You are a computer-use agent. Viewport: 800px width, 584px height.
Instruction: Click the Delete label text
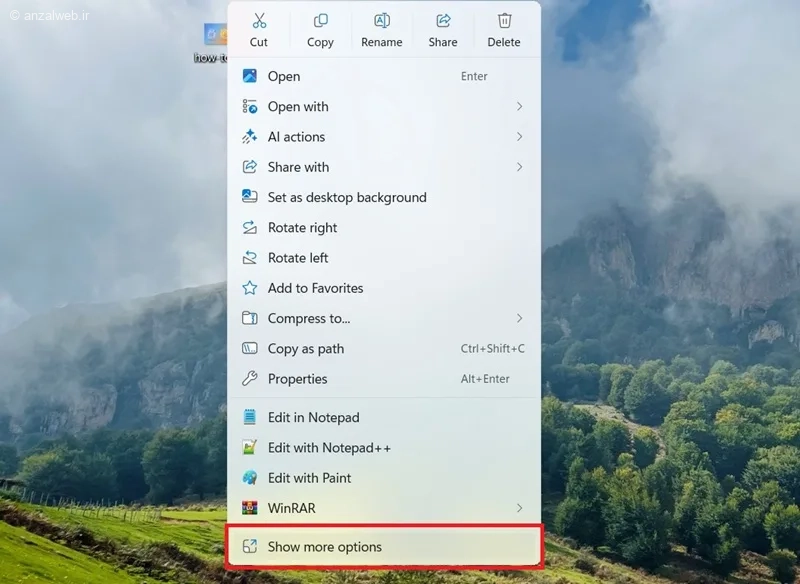[504, 42]
